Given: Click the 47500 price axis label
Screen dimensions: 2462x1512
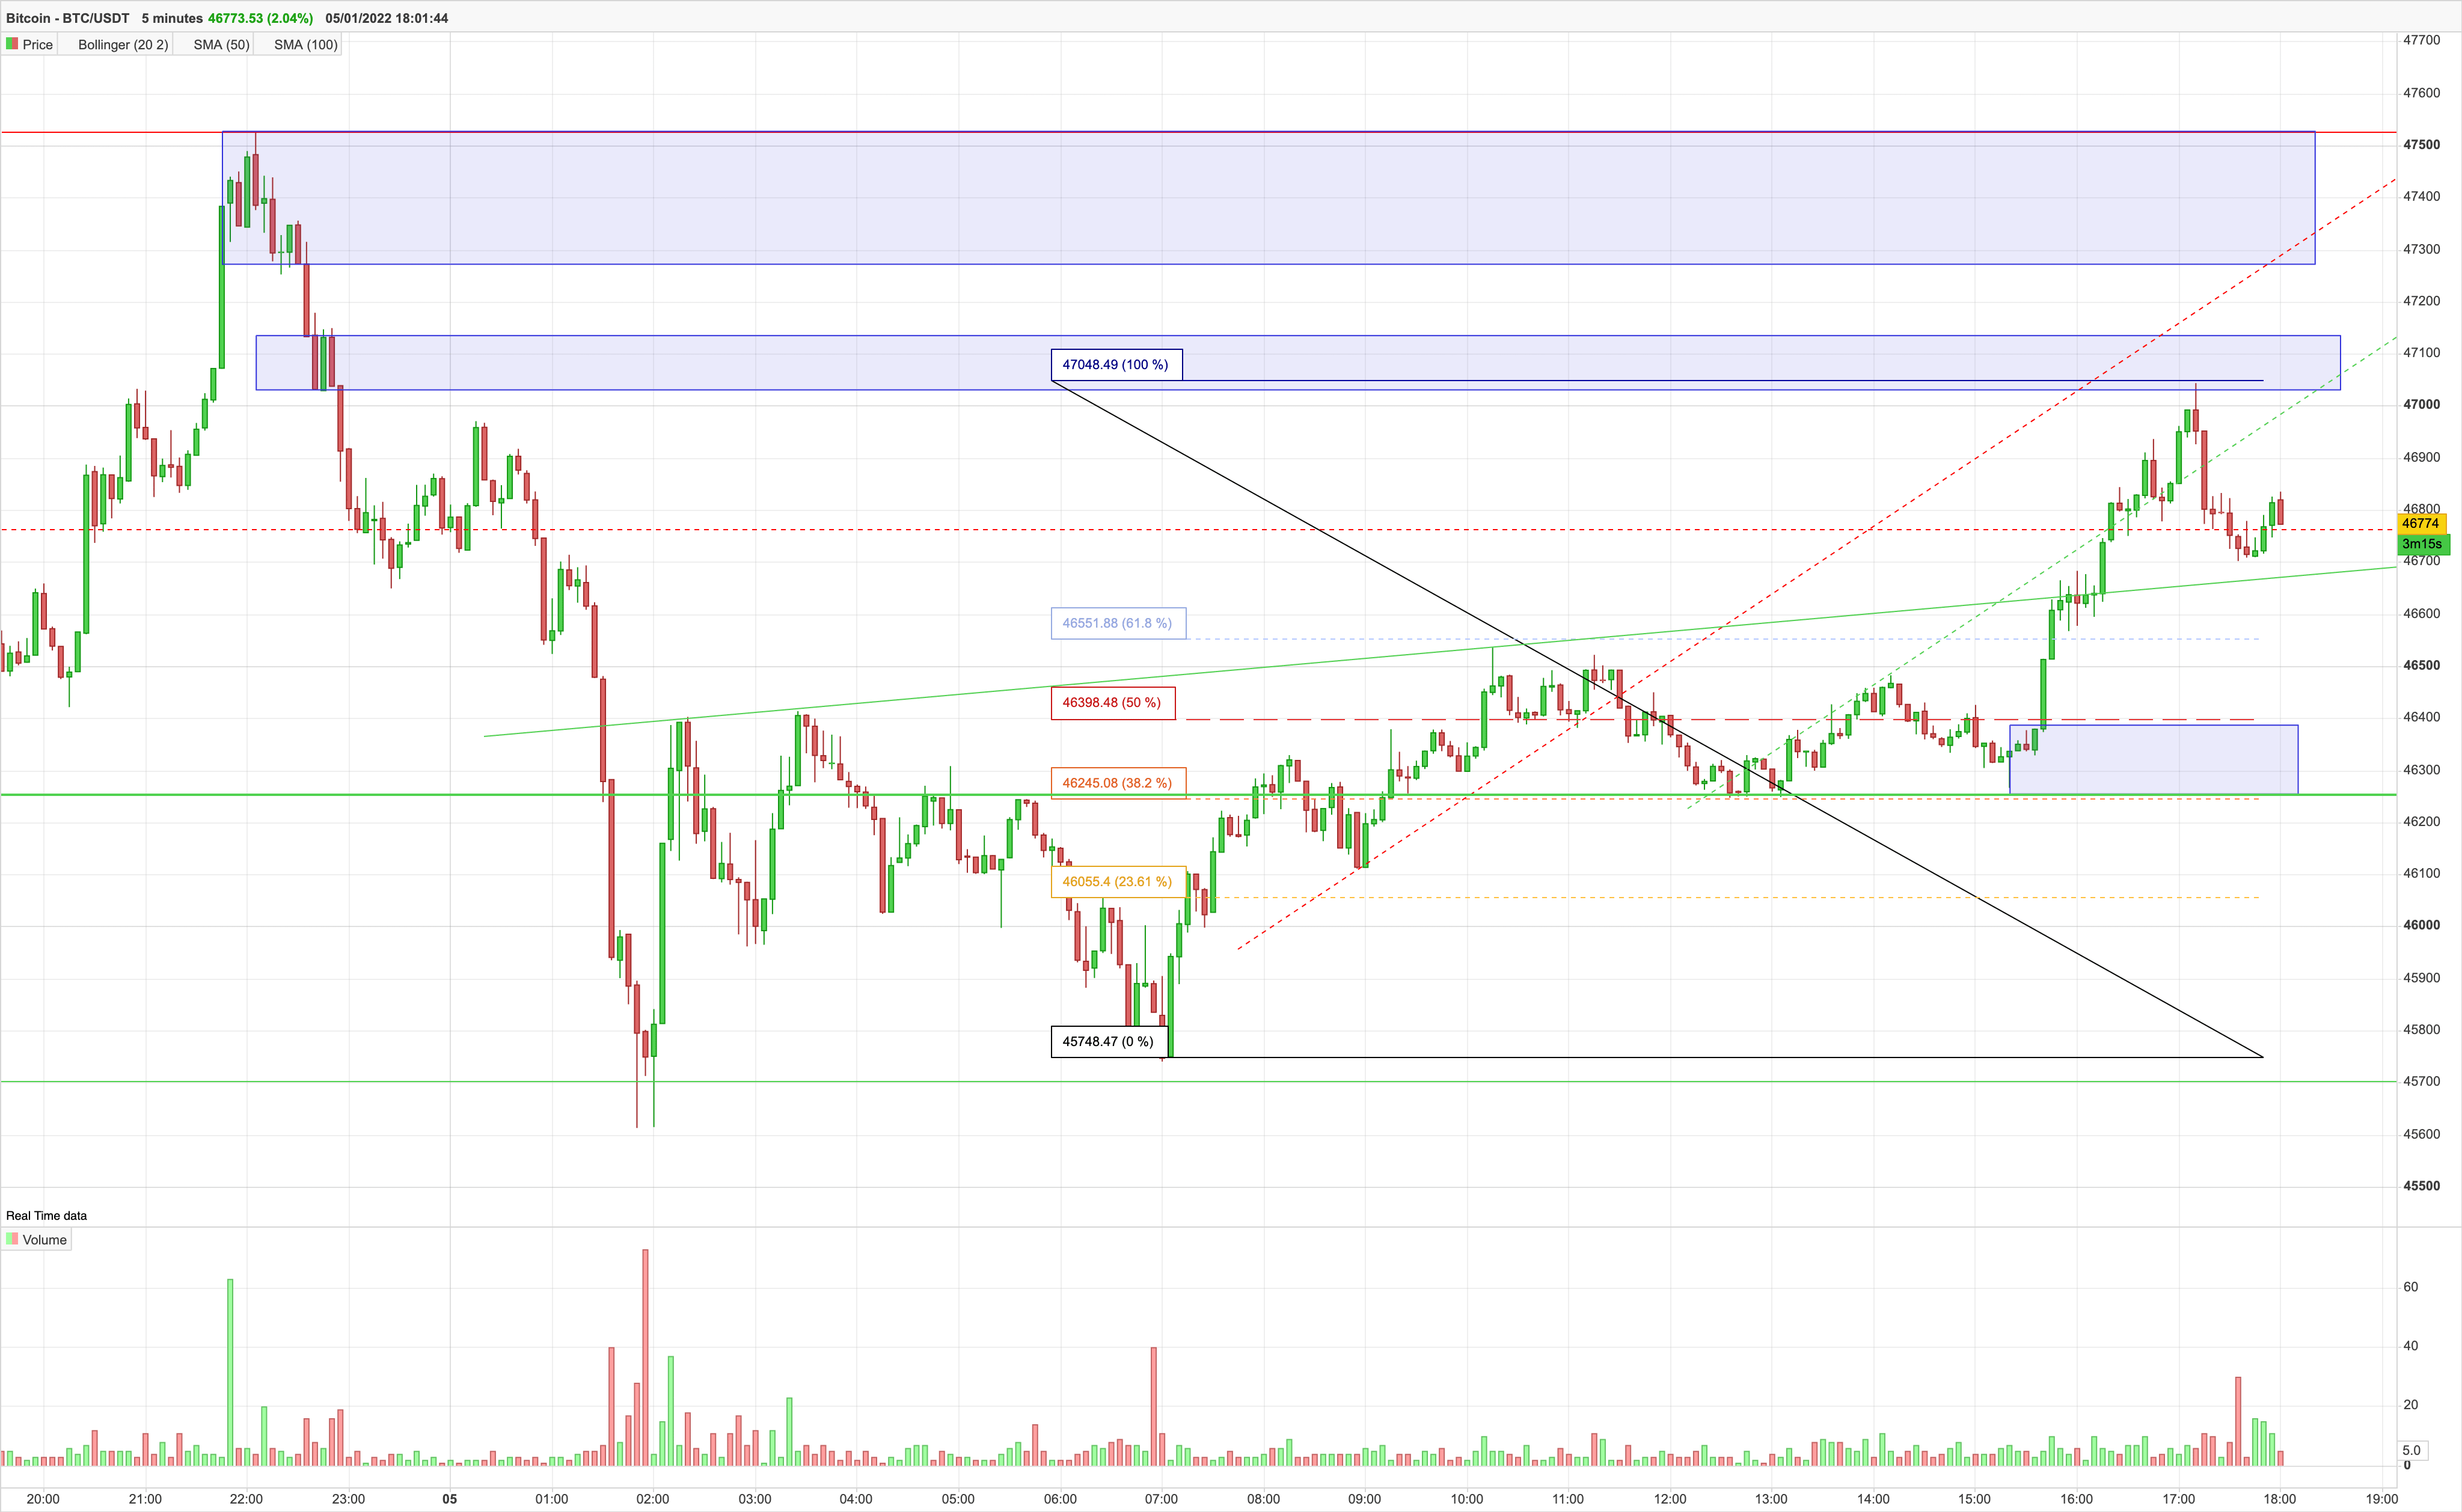Looking at the screenshot, I should (x=2422, y=145).
